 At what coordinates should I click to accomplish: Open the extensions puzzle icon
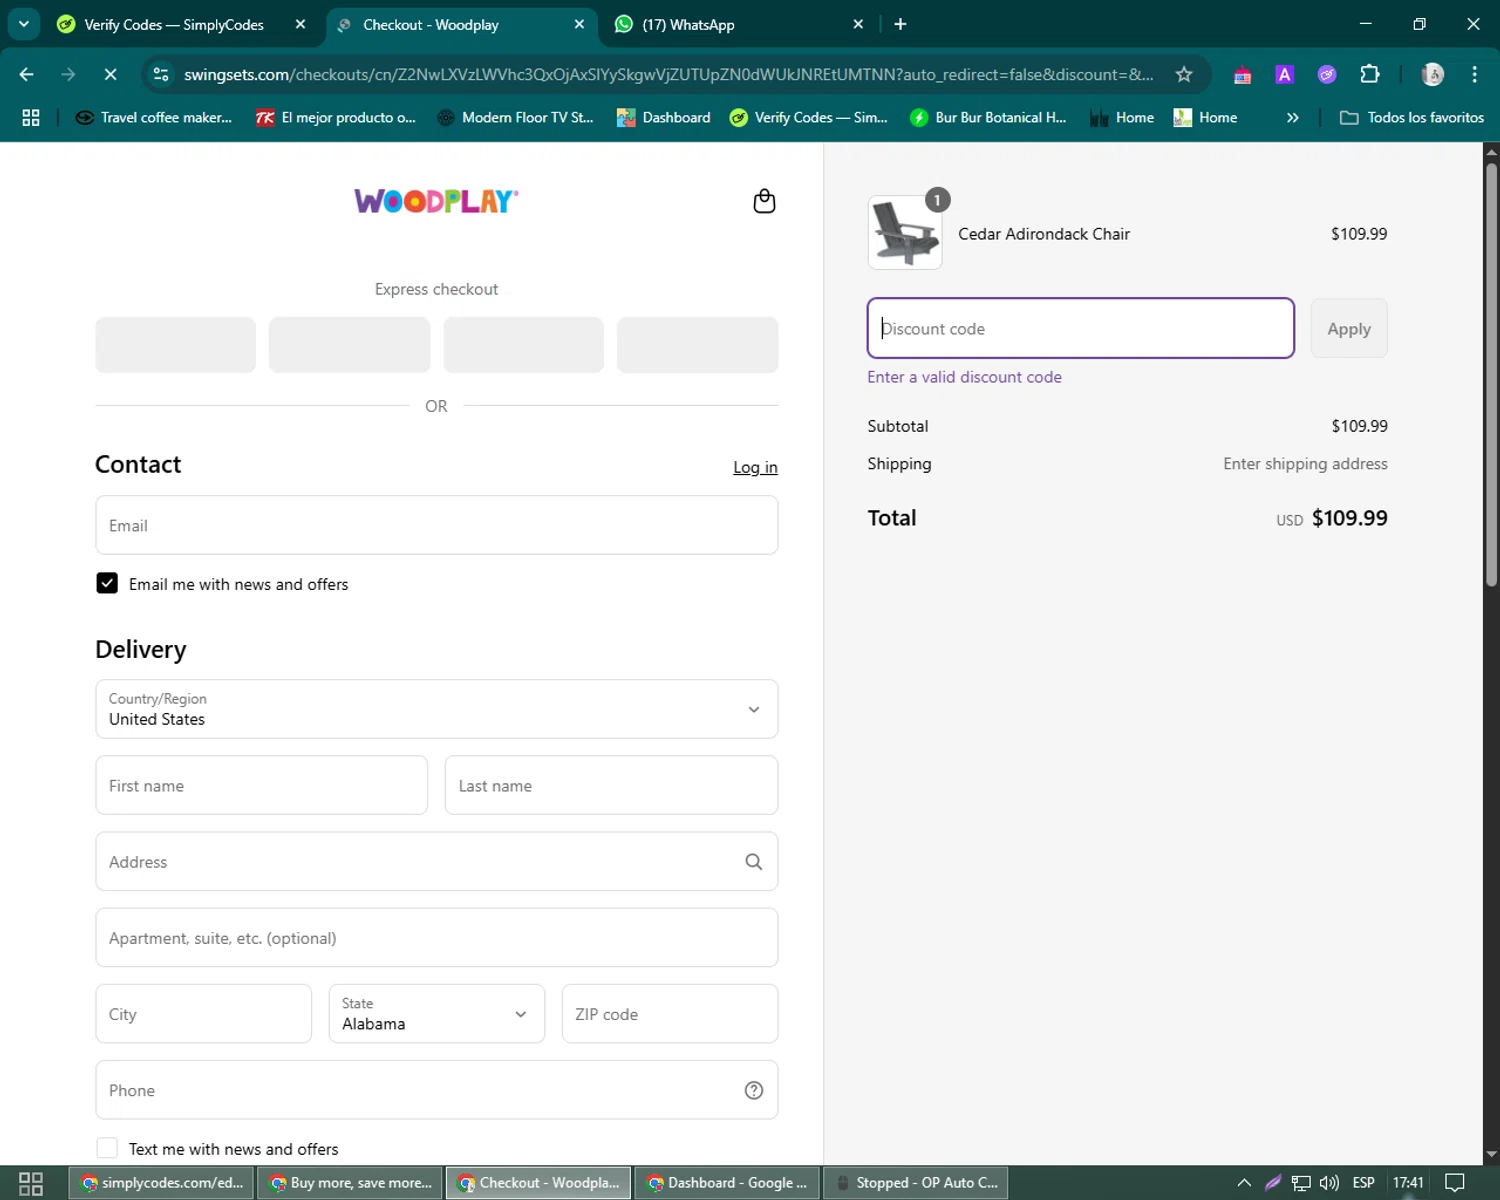[1370, 74]
